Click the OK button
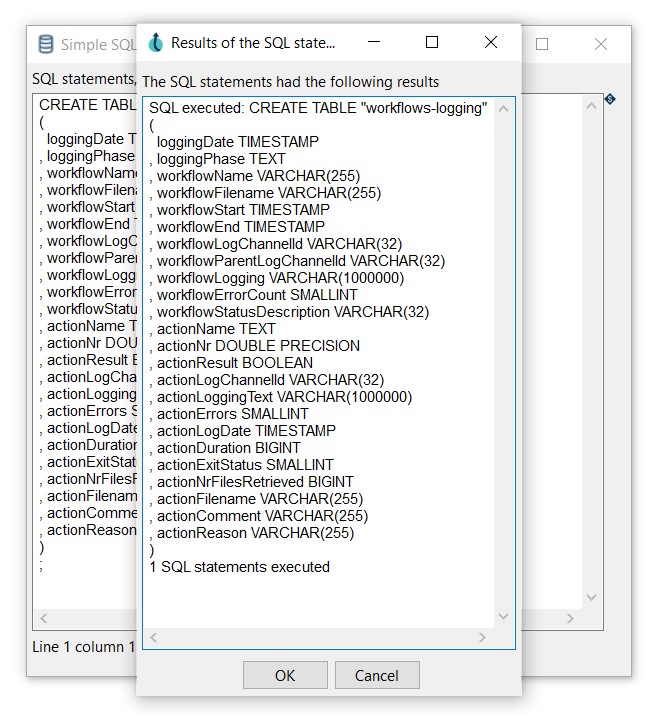The height and width of the screenshot is (717, 657). 284,675
